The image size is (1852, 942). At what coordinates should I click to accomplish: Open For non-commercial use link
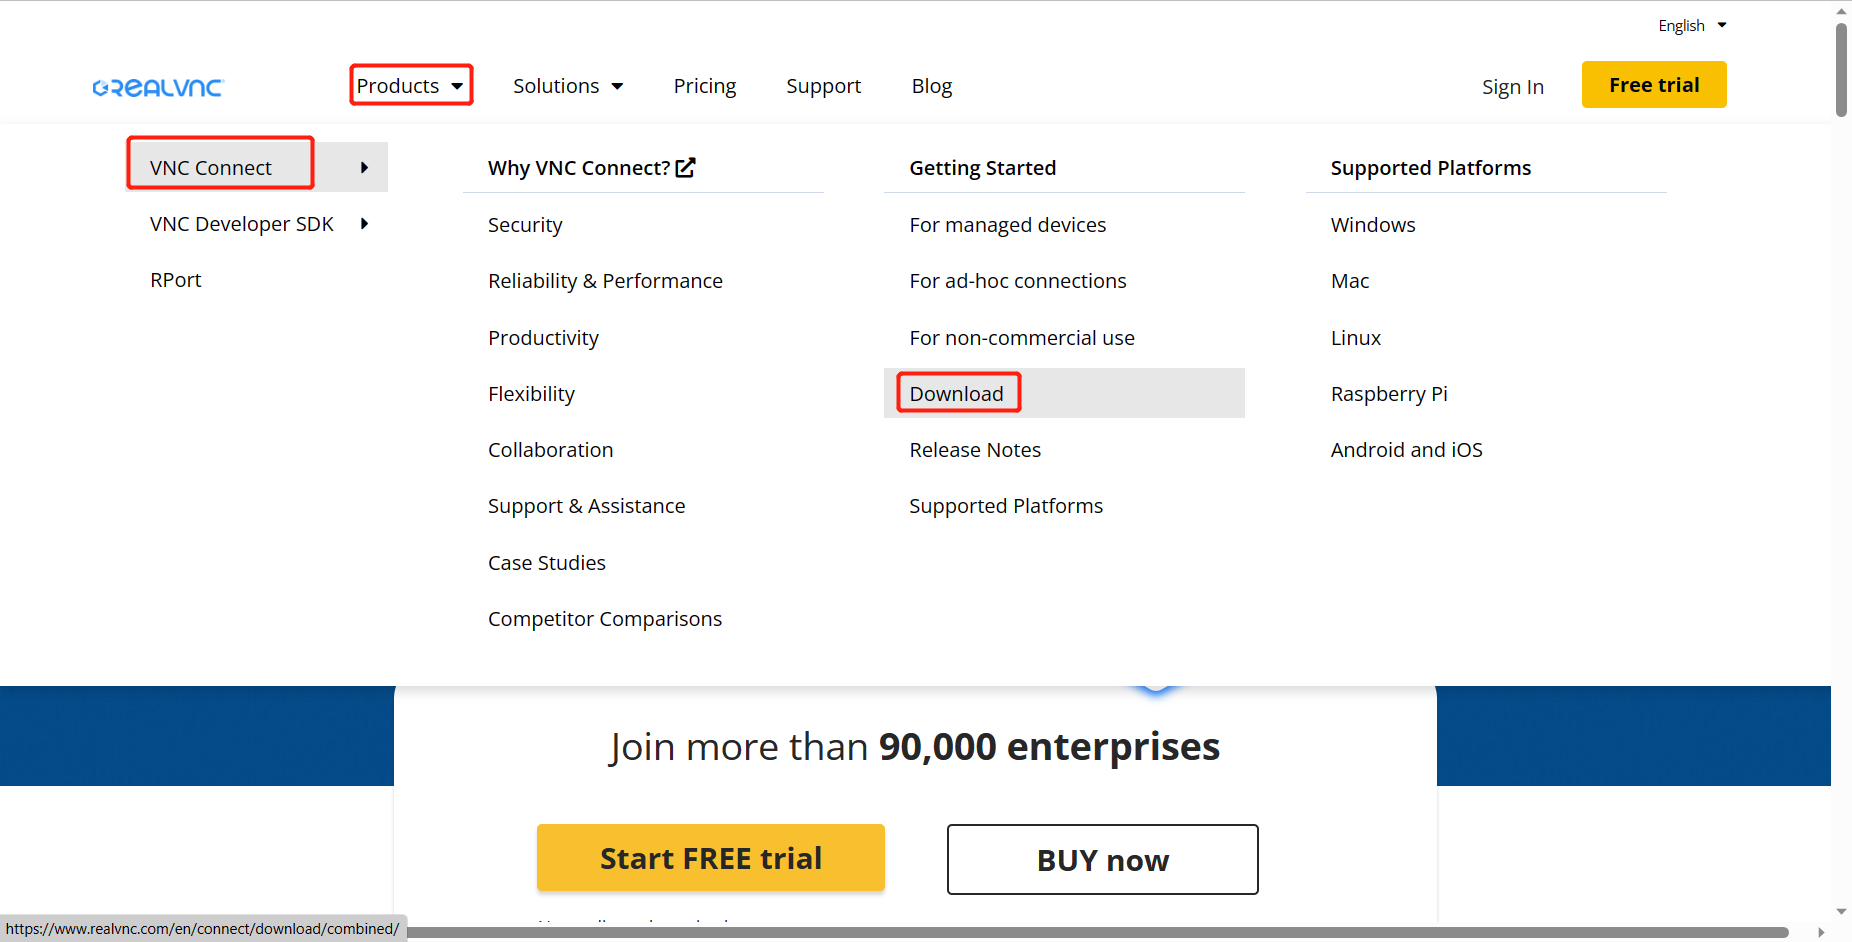click(1022, 338)
